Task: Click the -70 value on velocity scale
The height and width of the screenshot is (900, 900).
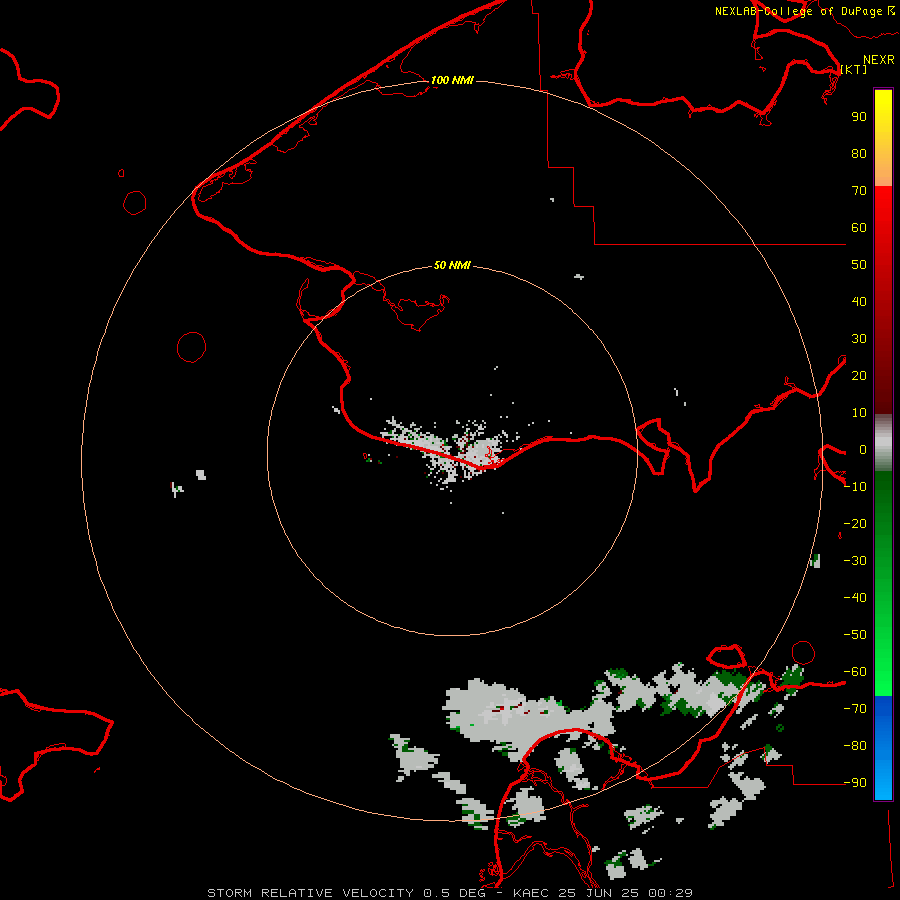Action: click(855, 709)
